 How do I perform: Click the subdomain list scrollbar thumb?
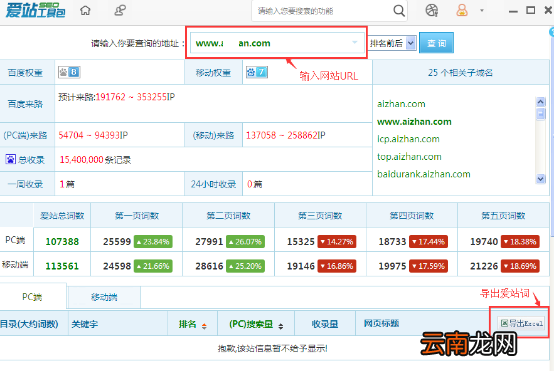[x=541, y=114]
